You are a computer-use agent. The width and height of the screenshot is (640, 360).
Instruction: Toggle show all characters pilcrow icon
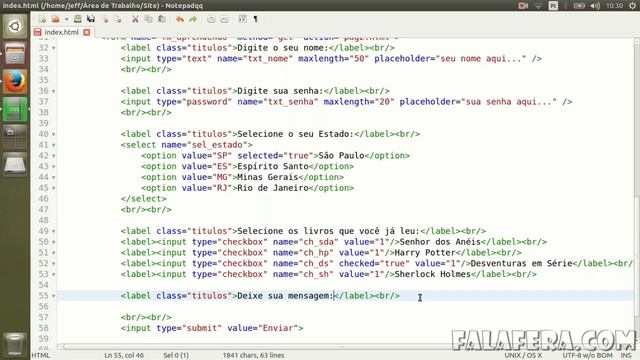pos(256,19)
